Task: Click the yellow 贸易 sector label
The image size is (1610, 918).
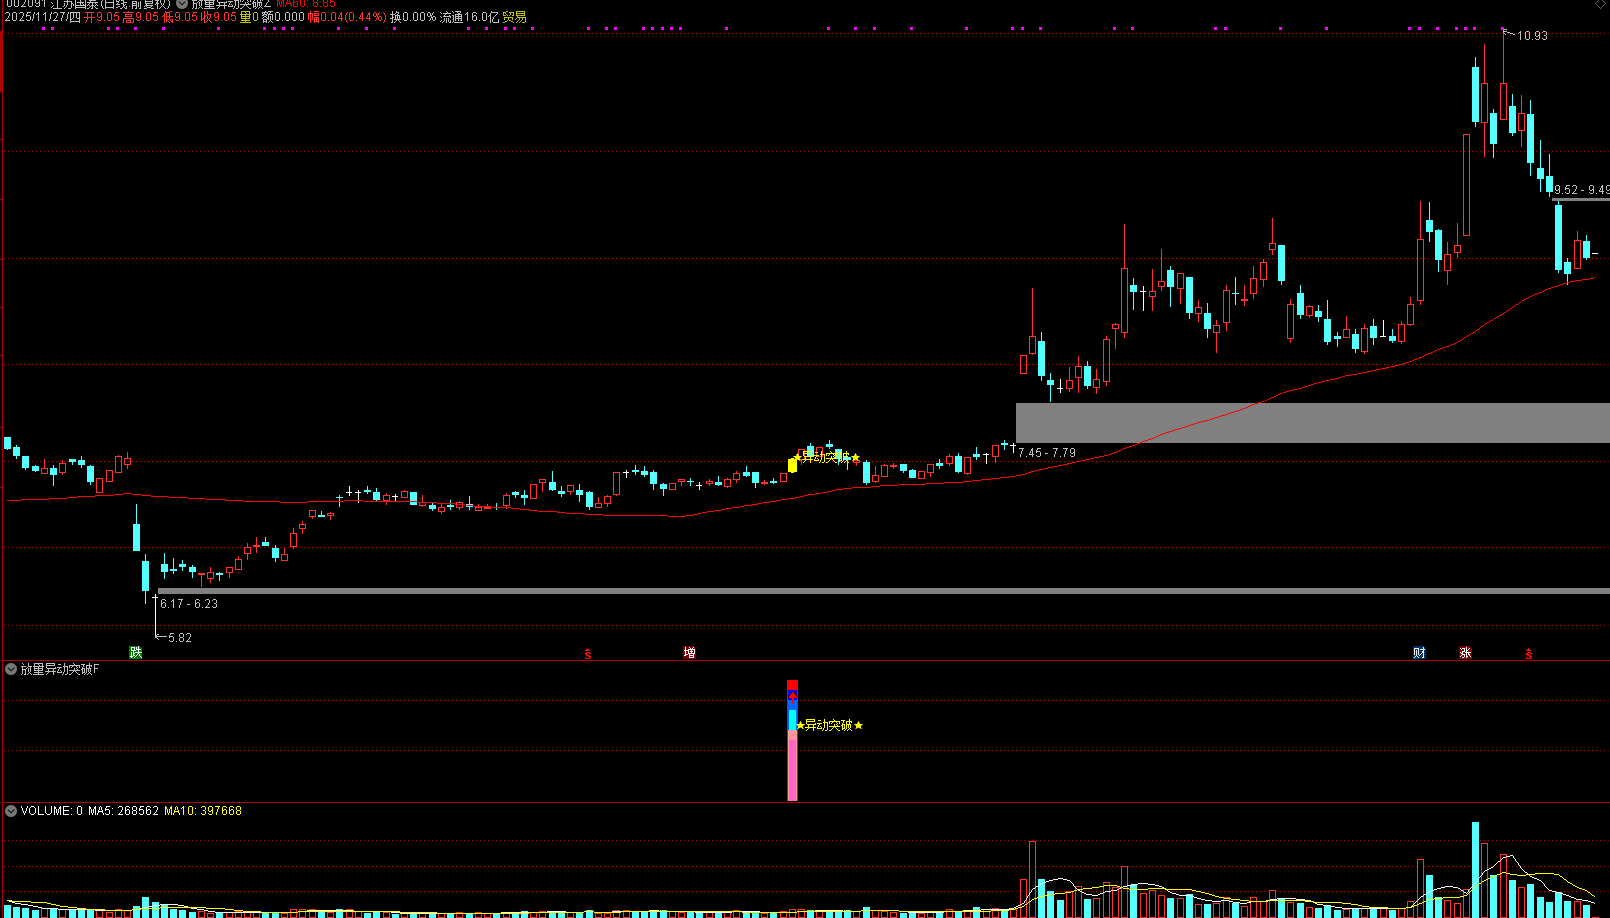Action: (514, 17)
